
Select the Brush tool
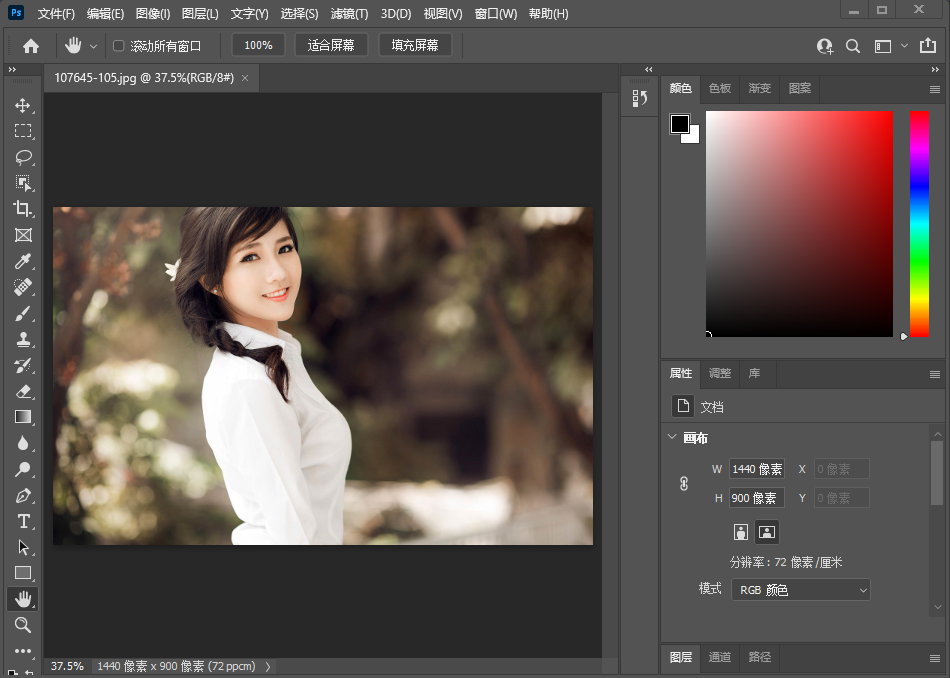click(x=22, y=314)
